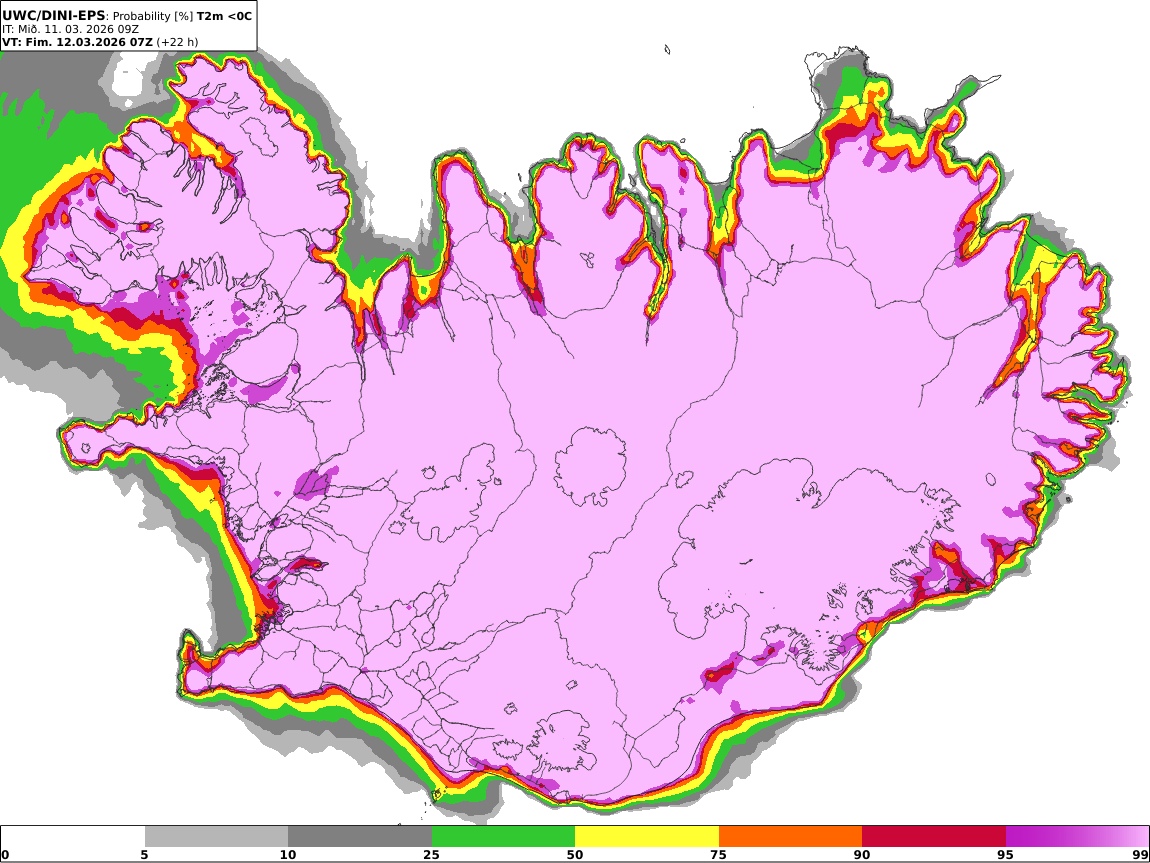Click the green 25–50% legend swatch
1150x863 pixels.
tap(503, 837)
